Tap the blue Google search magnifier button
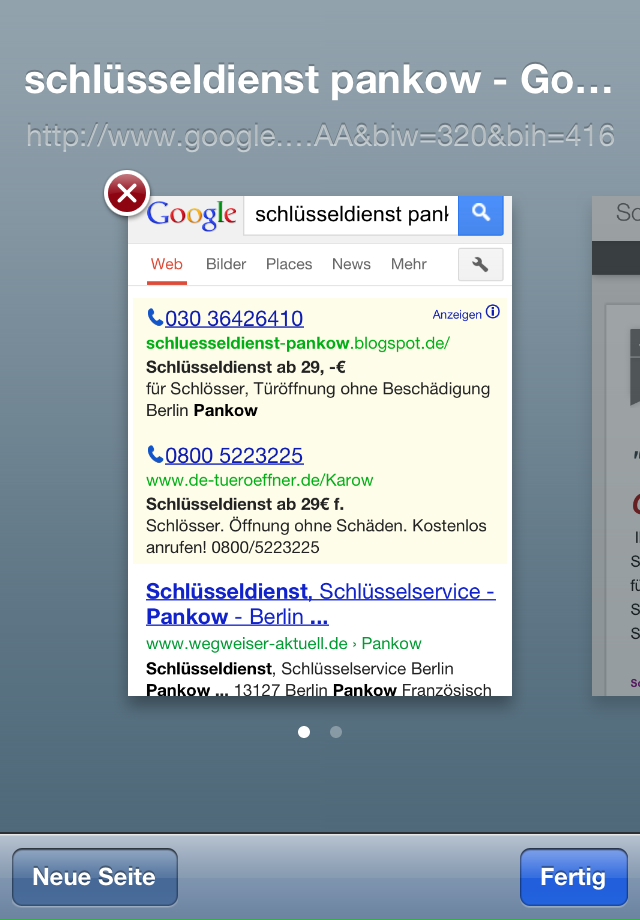 480,215
